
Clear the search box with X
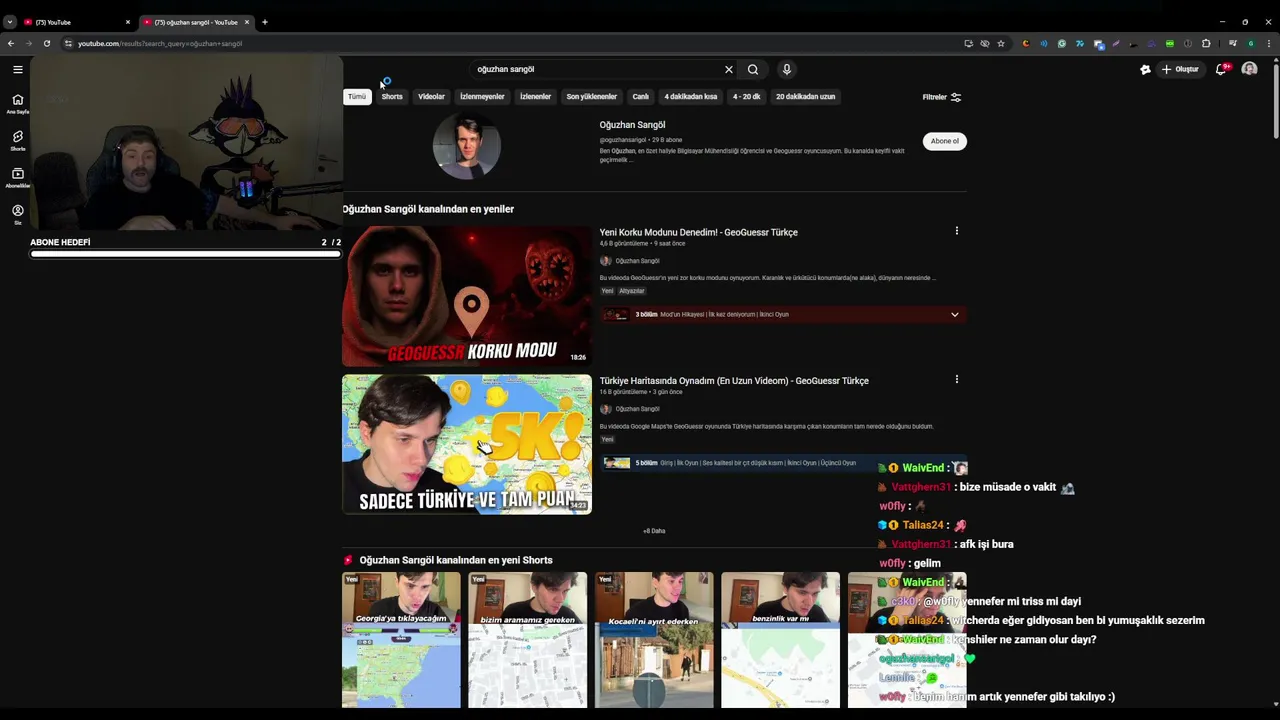728,69
